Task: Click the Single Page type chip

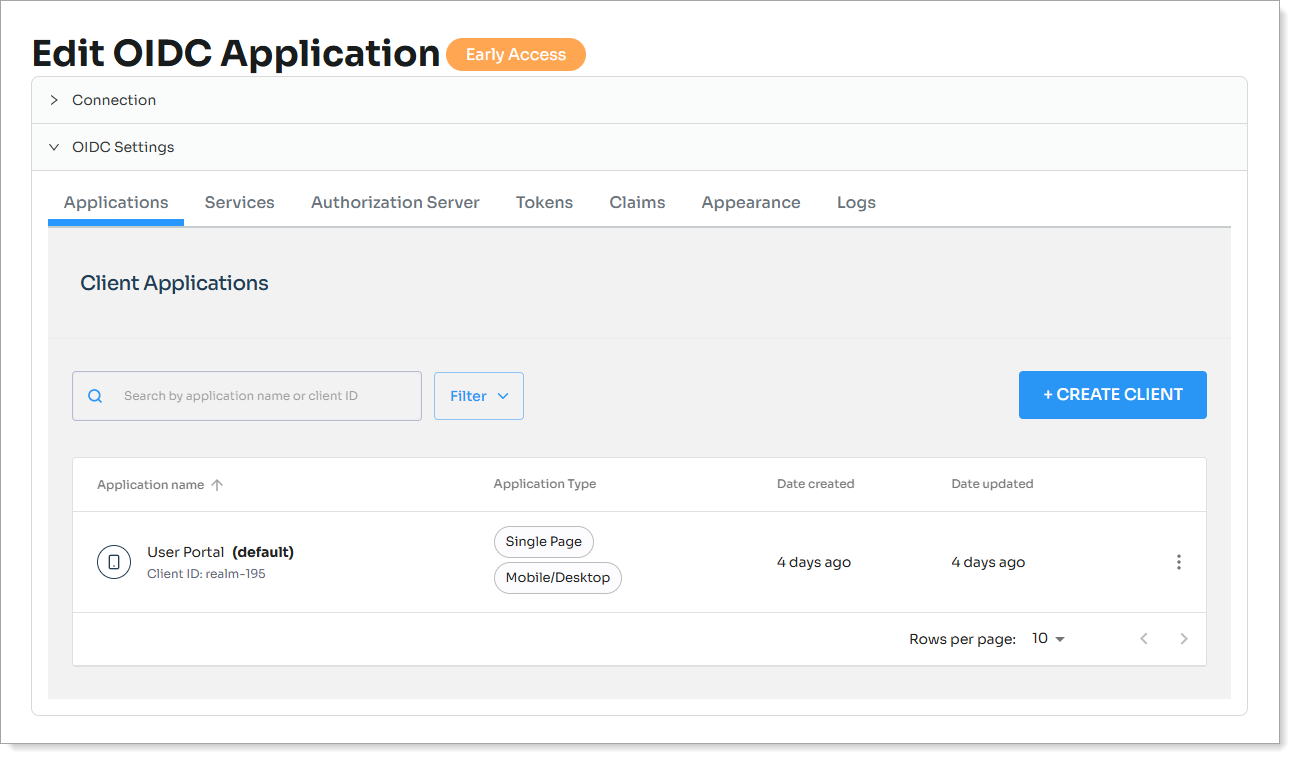Action: [543, 542]
